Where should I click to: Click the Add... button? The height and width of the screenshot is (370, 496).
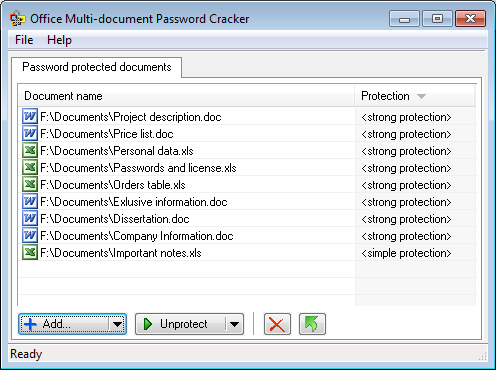click(64, 324)
